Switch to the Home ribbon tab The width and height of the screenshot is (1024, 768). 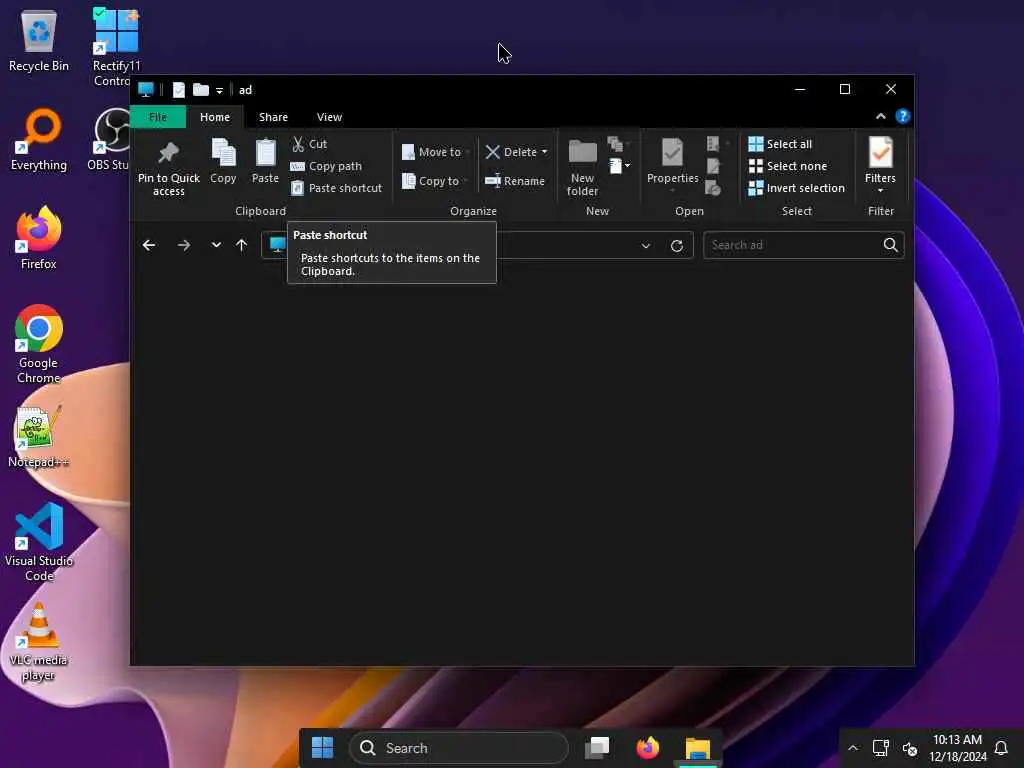point(215,117)
